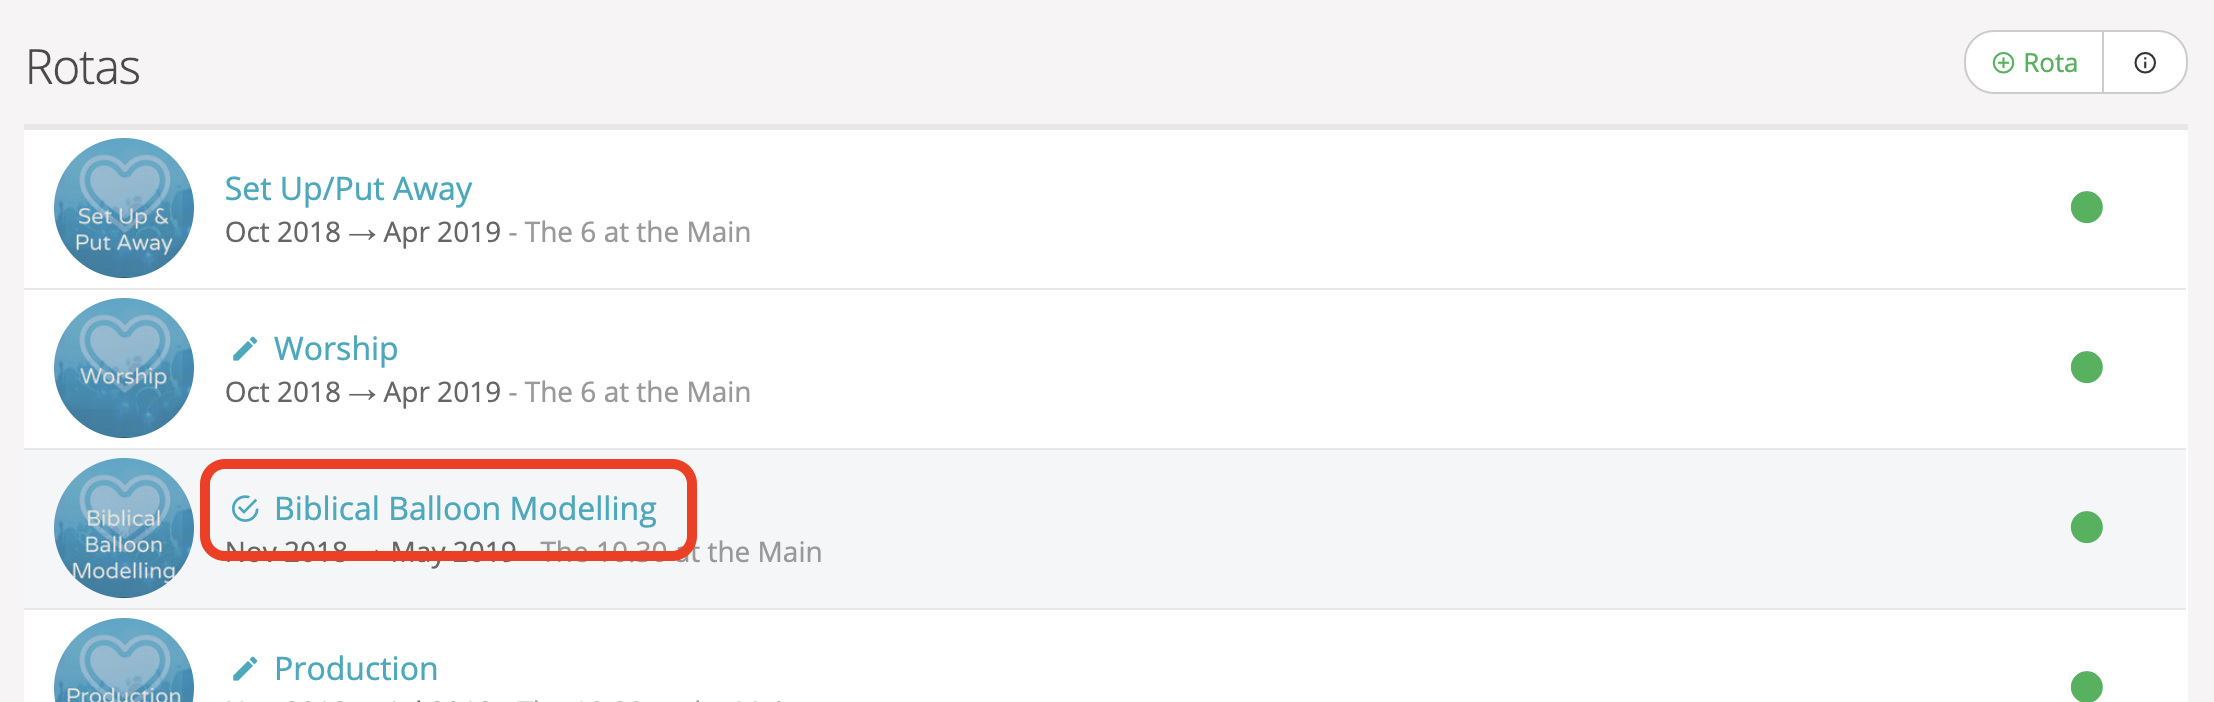This screenshot has height=702, width=2214.
Task: Toggle the green status dot for Set Up/Put Away
Action: tap(2087, 208)
